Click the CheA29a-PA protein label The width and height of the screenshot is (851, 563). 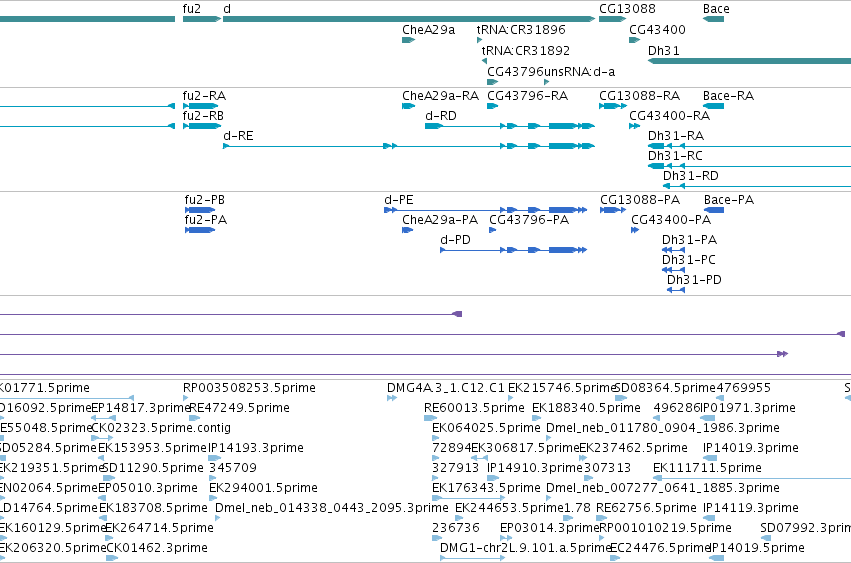[x=440, y=220]
